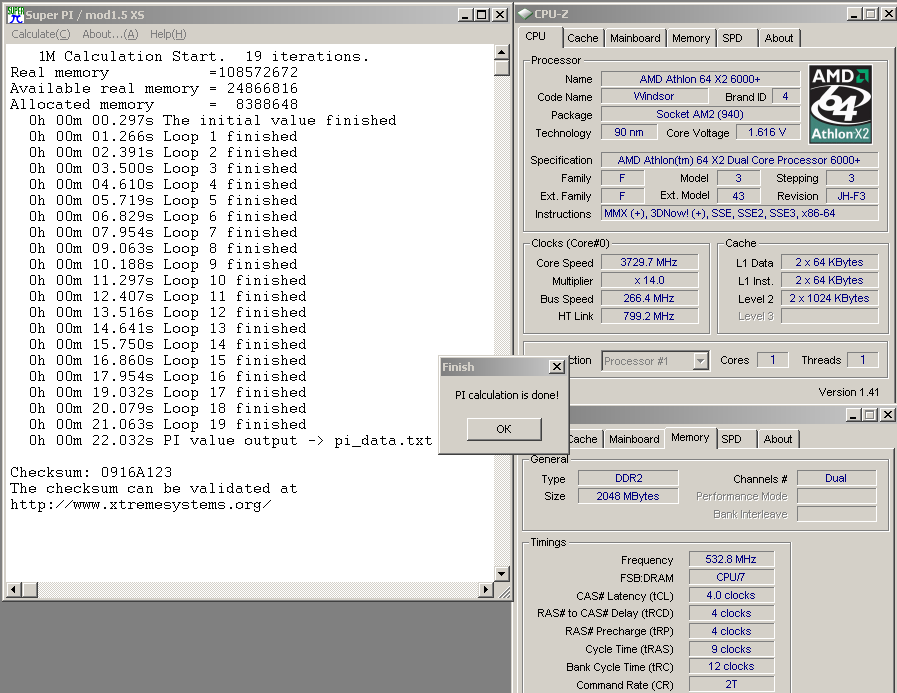The width and height of the screenshot is (897, 693).
Task: Click the Checksum: 0916A123 line
Action: tap(91, 472)
